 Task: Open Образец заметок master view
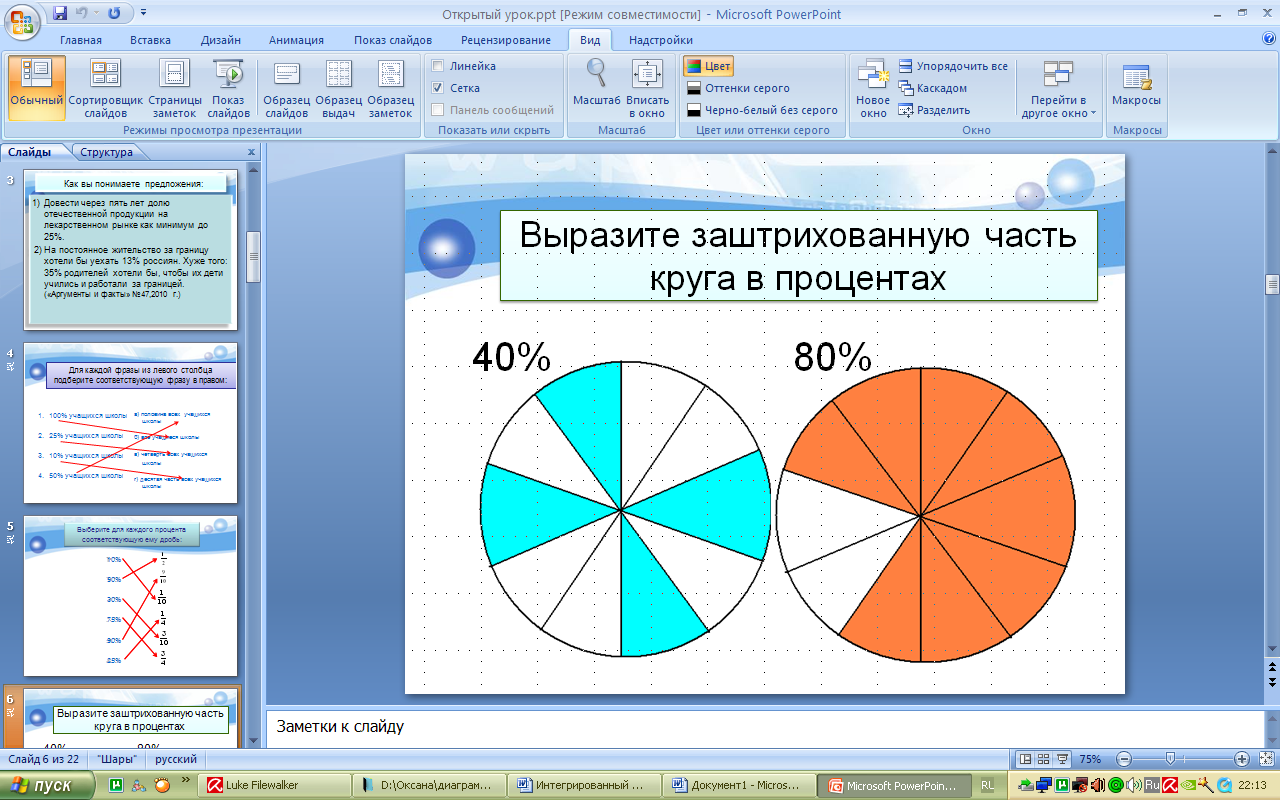coord(390,88)
